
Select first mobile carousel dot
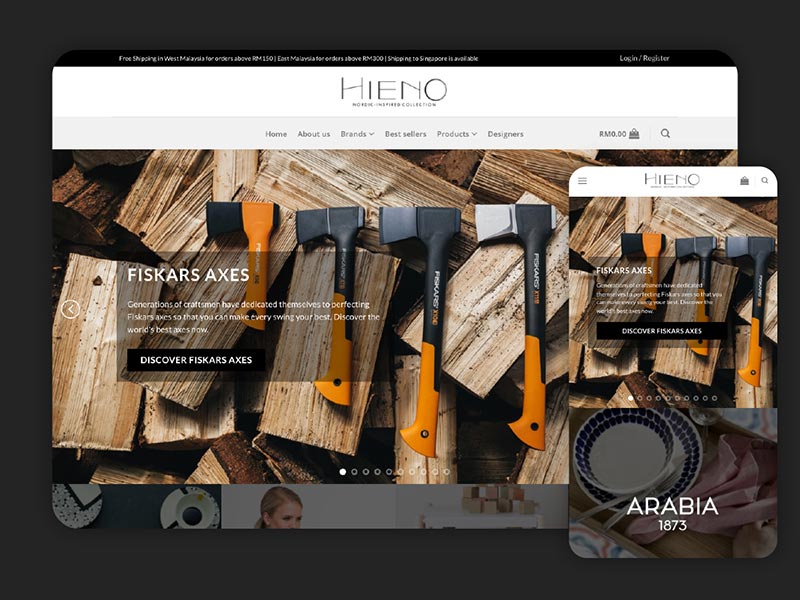point(631,398)
